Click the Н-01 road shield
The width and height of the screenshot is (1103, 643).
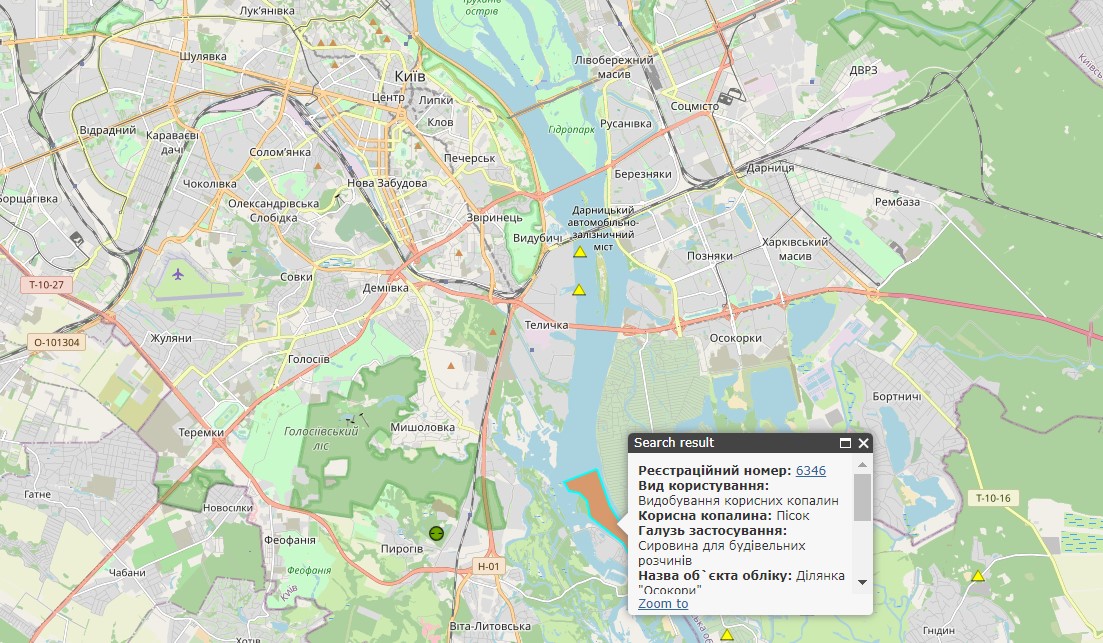click(488, 567)
